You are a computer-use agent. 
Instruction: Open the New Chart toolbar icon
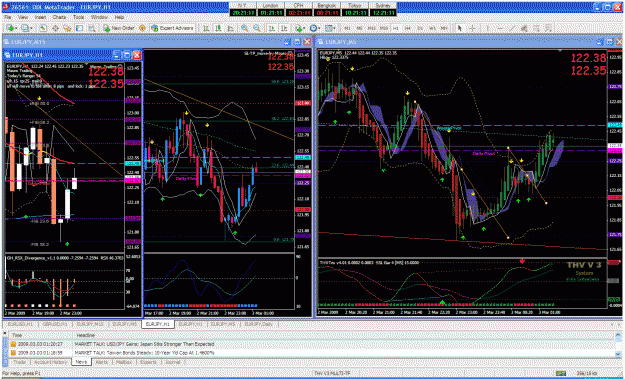10,28
